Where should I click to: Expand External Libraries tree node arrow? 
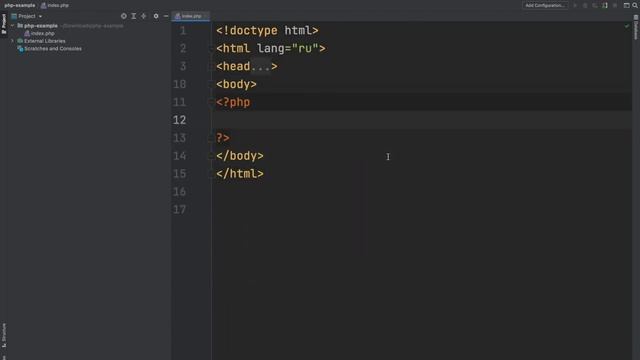tap(12, 41)
